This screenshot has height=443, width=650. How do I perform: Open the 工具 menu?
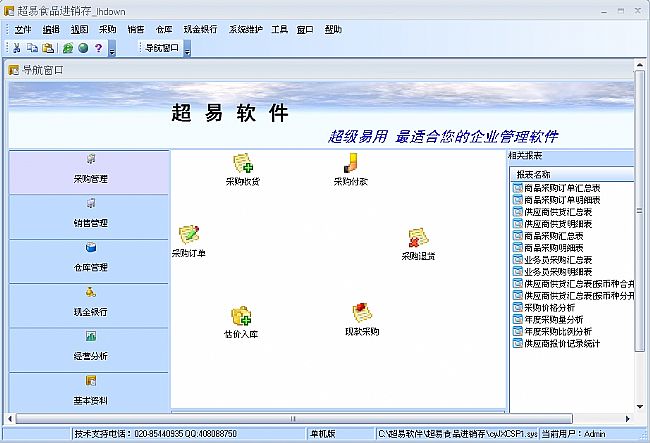pos(279,29)
